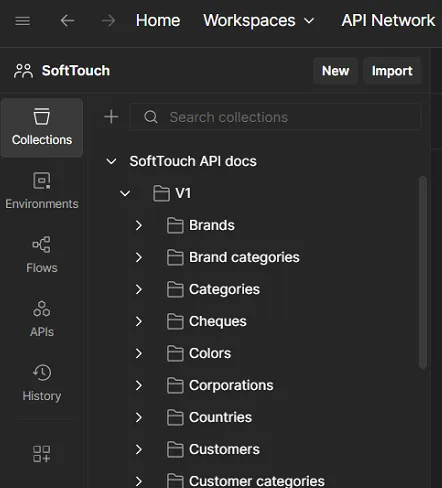Image resolution: width=442 pixels, height=488 pixels.
Task: Collapse the V1 folder chevron
Action: pos(125,193)
